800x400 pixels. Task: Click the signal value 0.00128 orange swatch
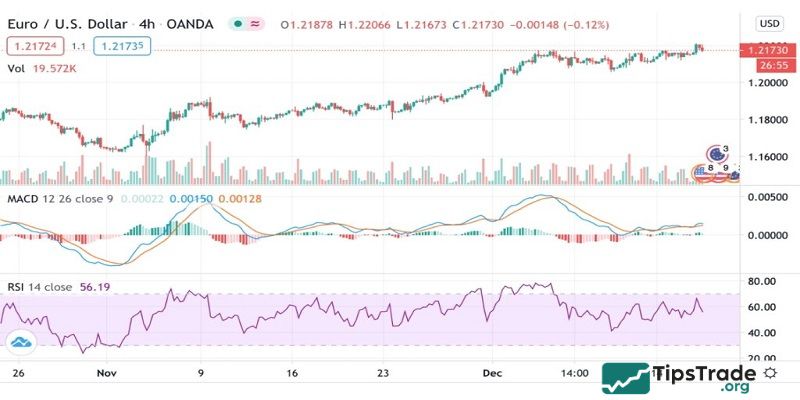(238, 199)
